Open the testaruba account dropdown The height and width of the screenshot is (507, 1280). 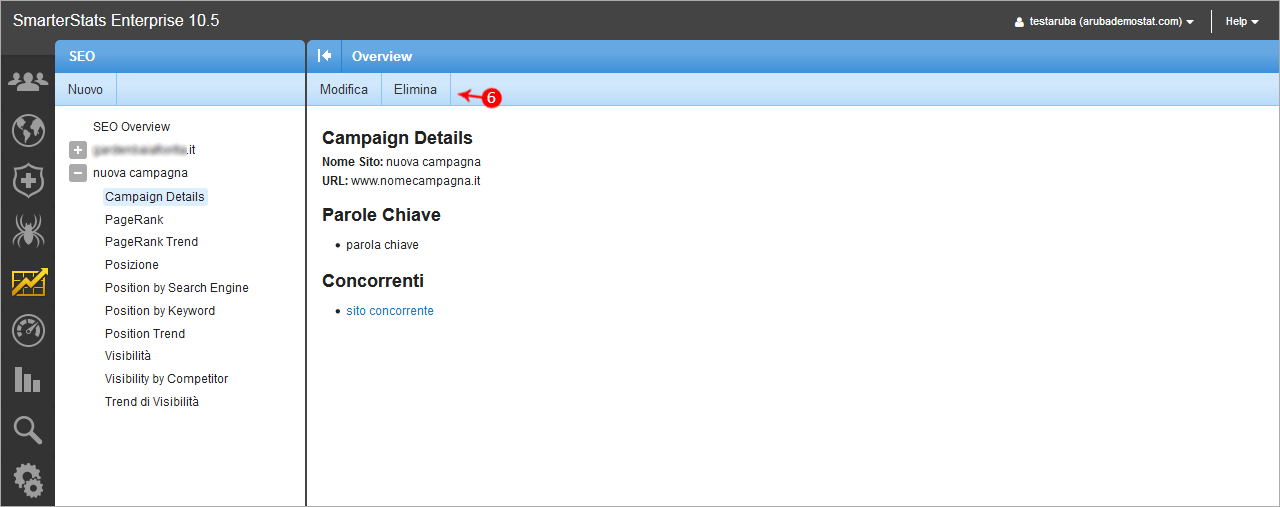point(1104,21)
